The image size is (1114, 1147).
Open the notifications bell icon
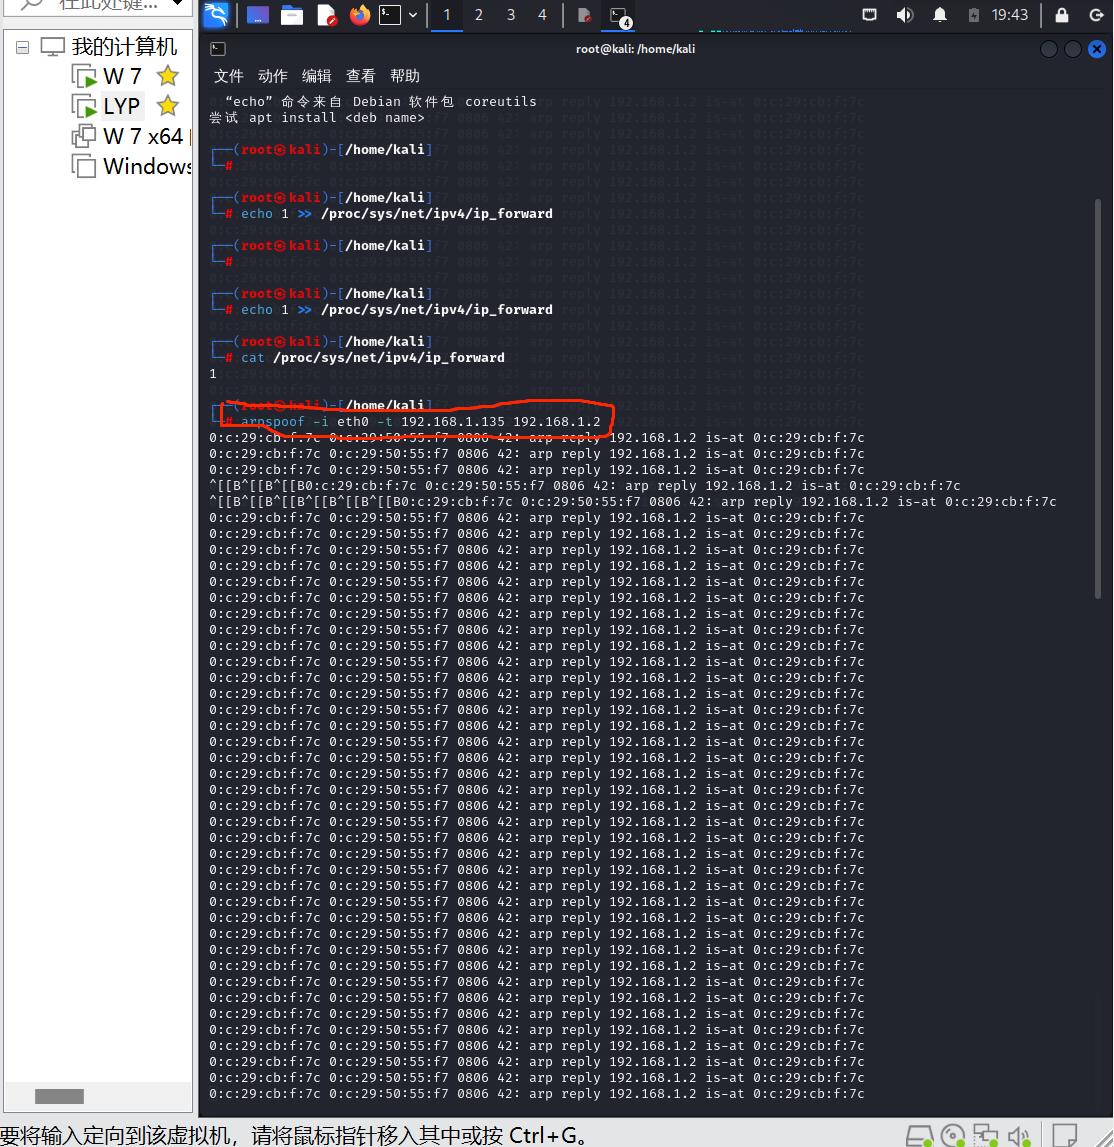[x=940, y=15]
